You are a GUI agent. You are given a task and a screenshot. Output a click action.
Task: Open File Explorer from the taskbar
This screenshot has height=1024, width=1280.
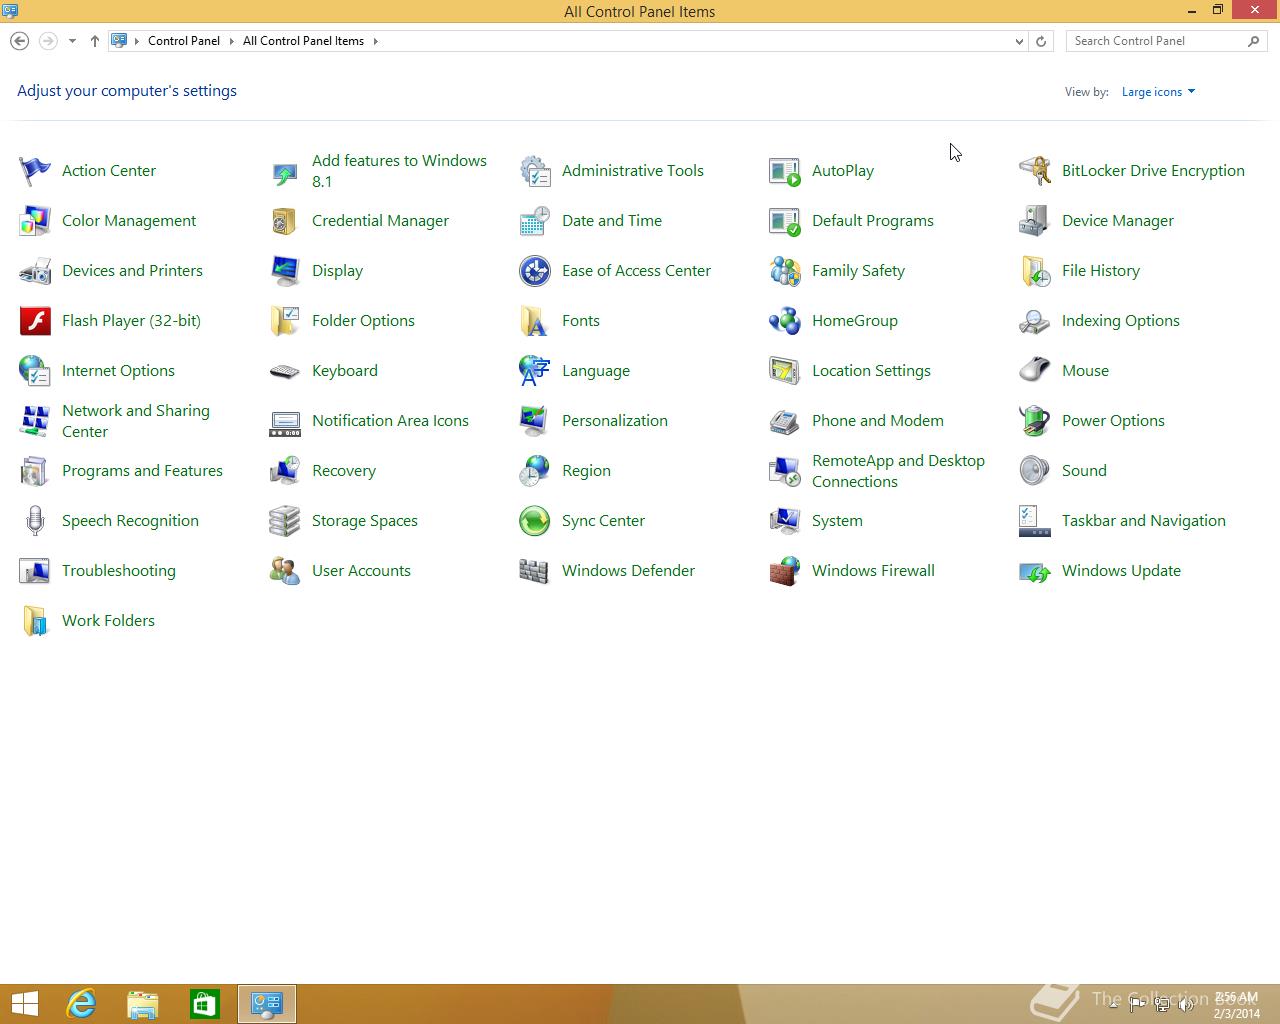coord(143,1004)
